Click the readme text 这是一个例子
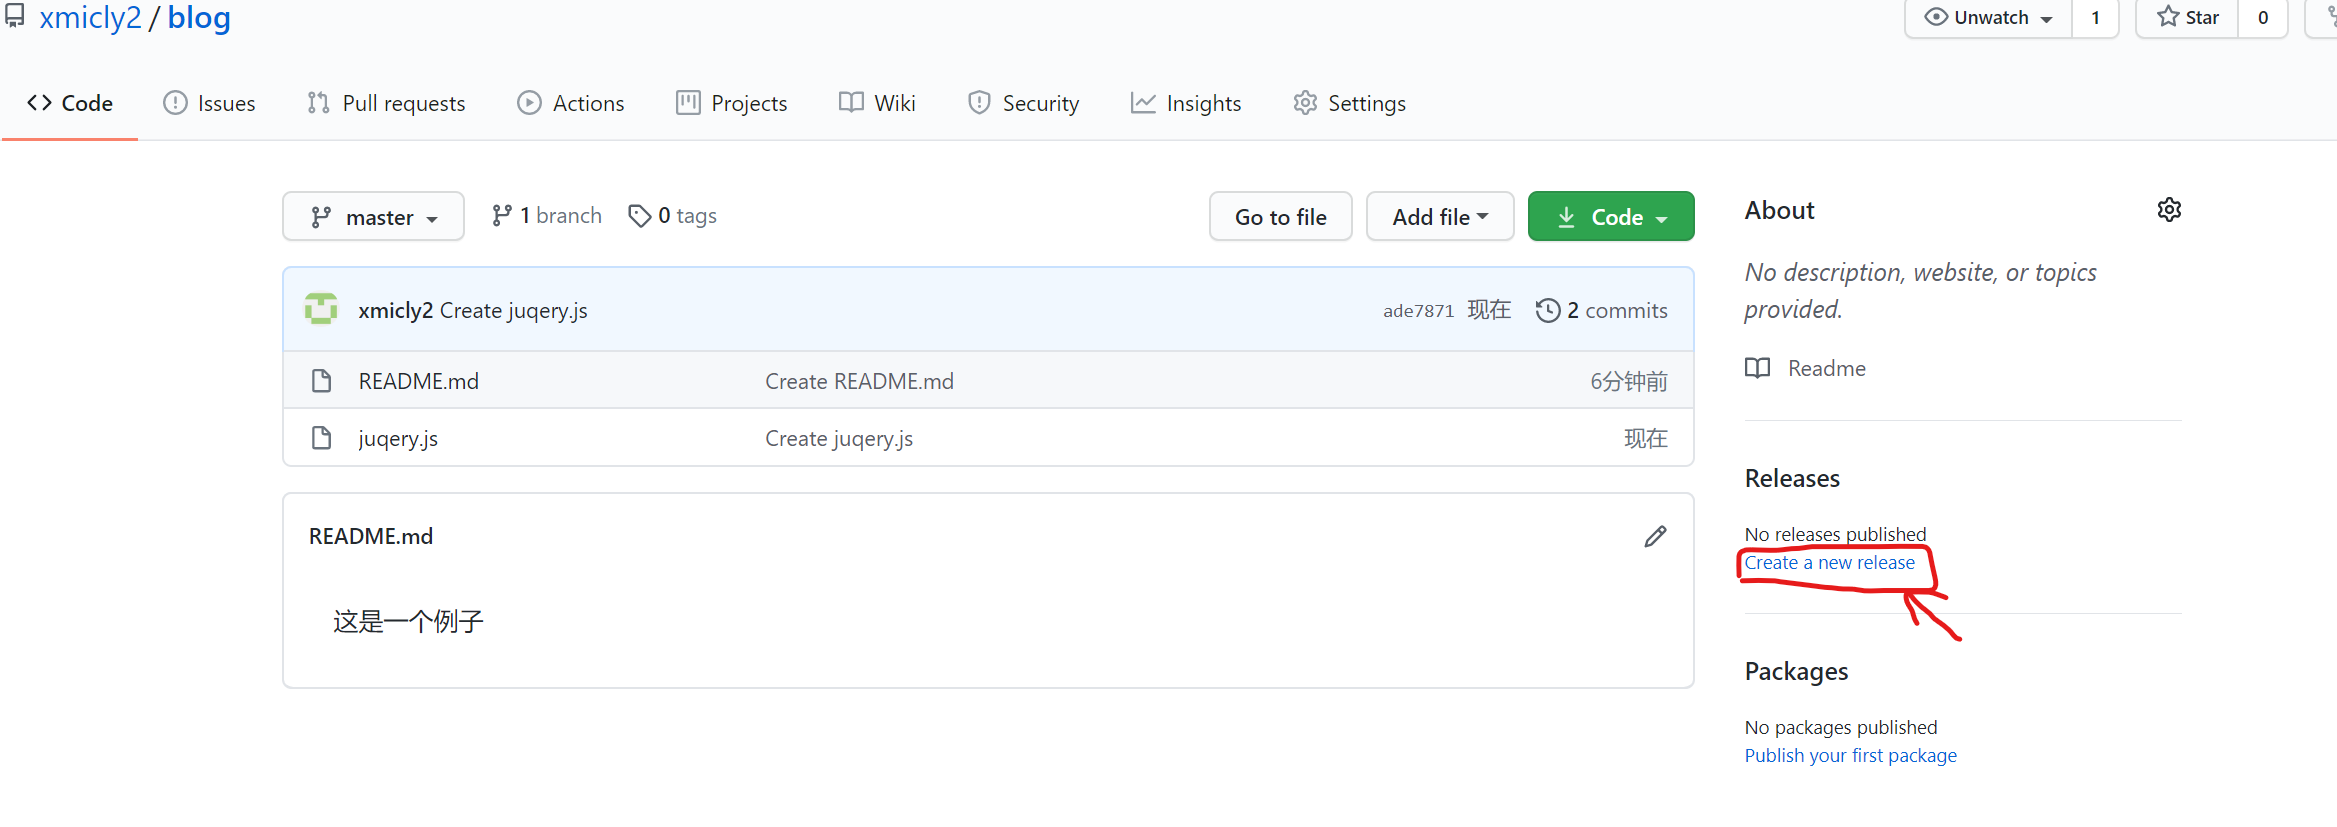This screenshot has width=2337, height=827. pyautogui.click(x=408, y=621)
